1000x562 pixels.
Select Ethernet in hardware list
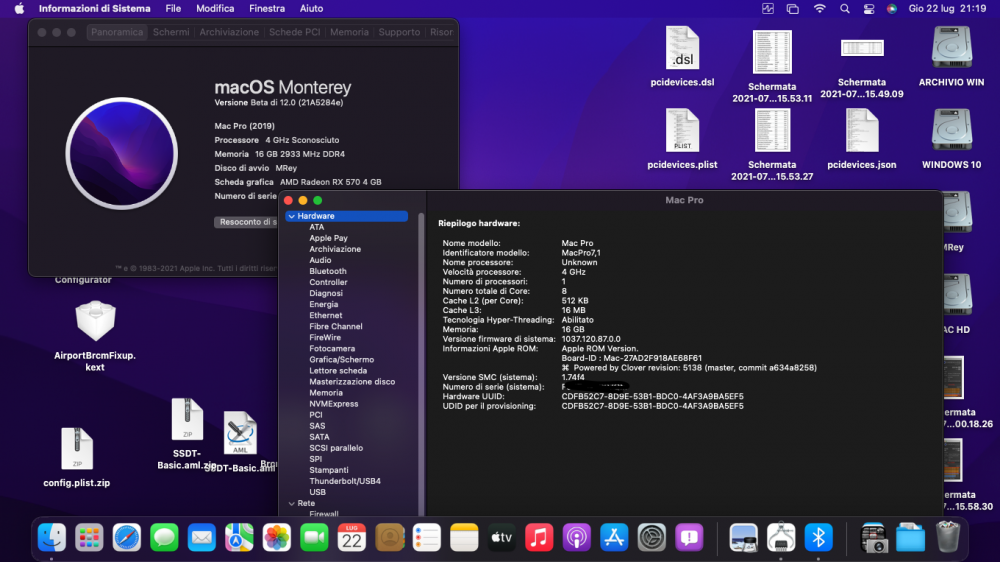(326, 315)
